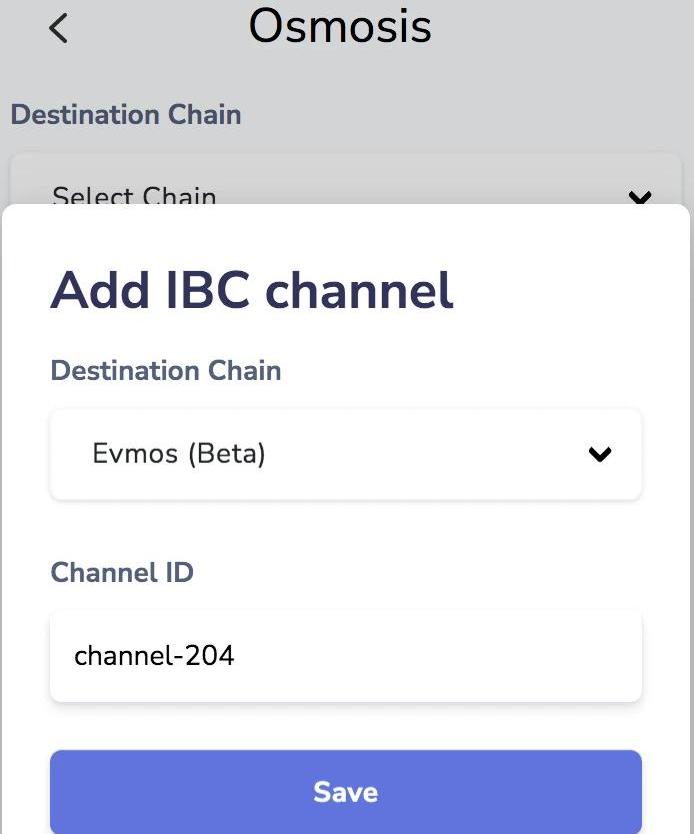694x834 pixels.
Task: Open the Evmos (Beta) destination chain dropdown
Action: [x=345, y=454]
